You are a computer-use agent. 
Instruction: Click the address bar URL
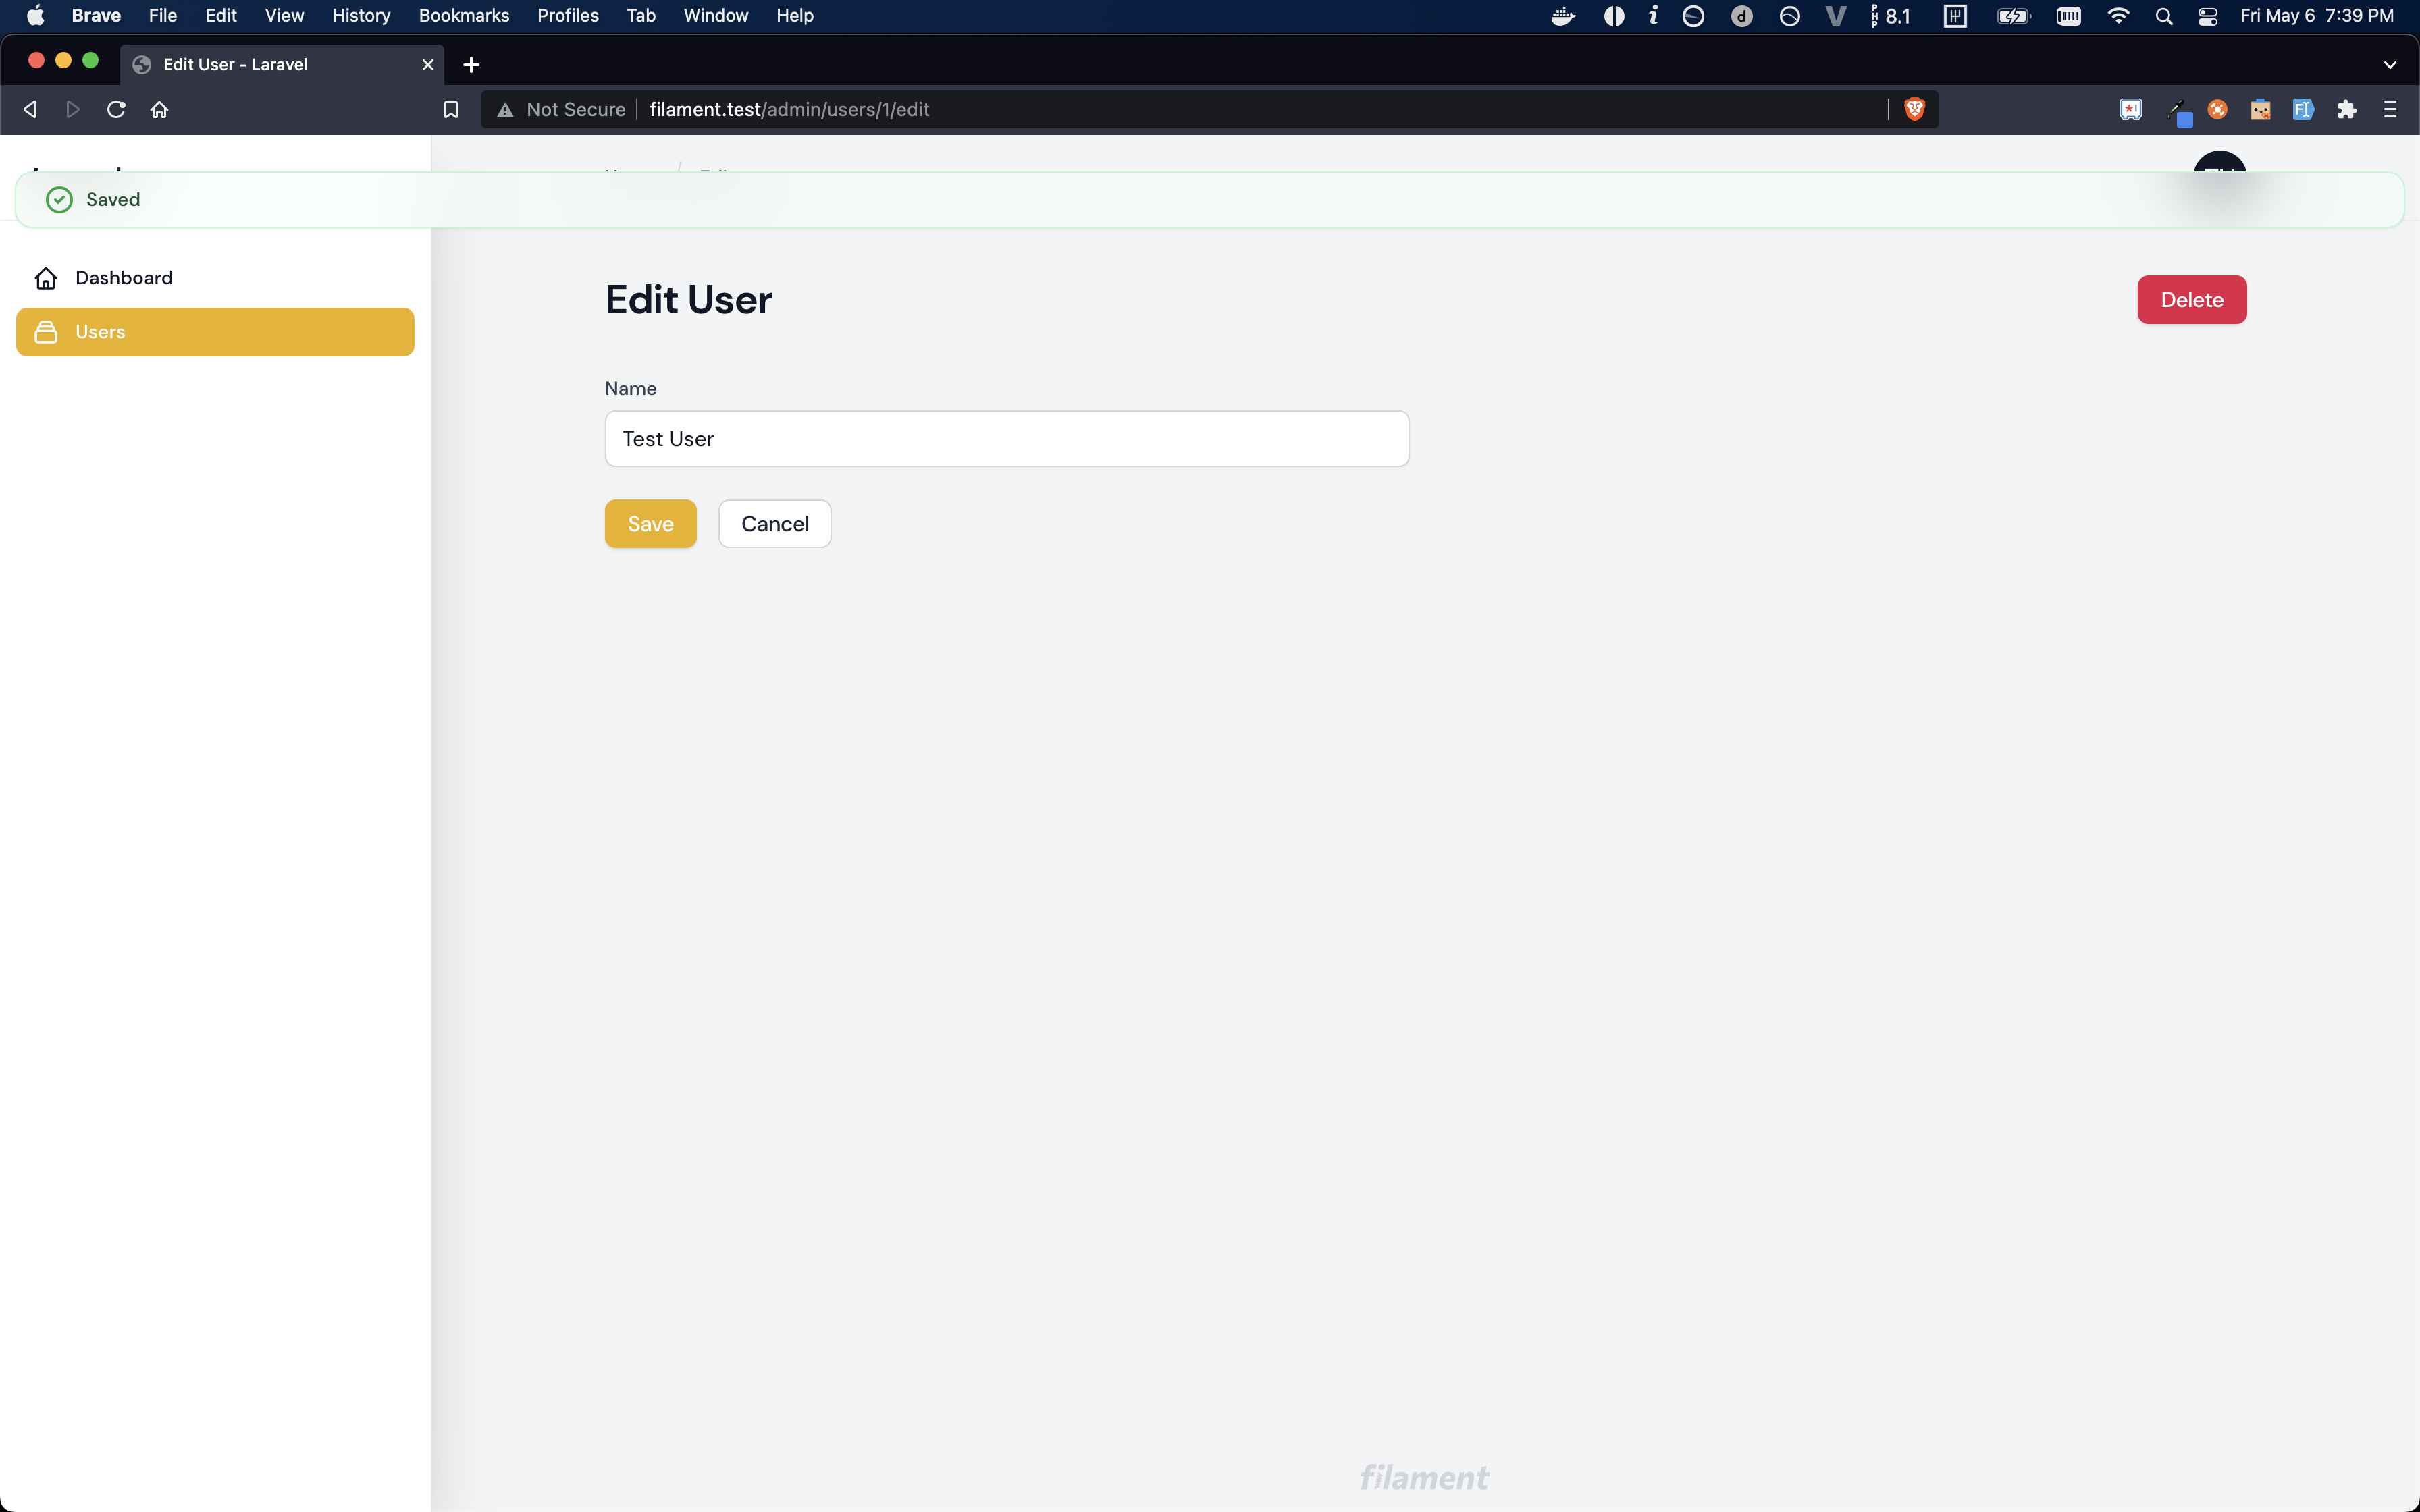789,110
